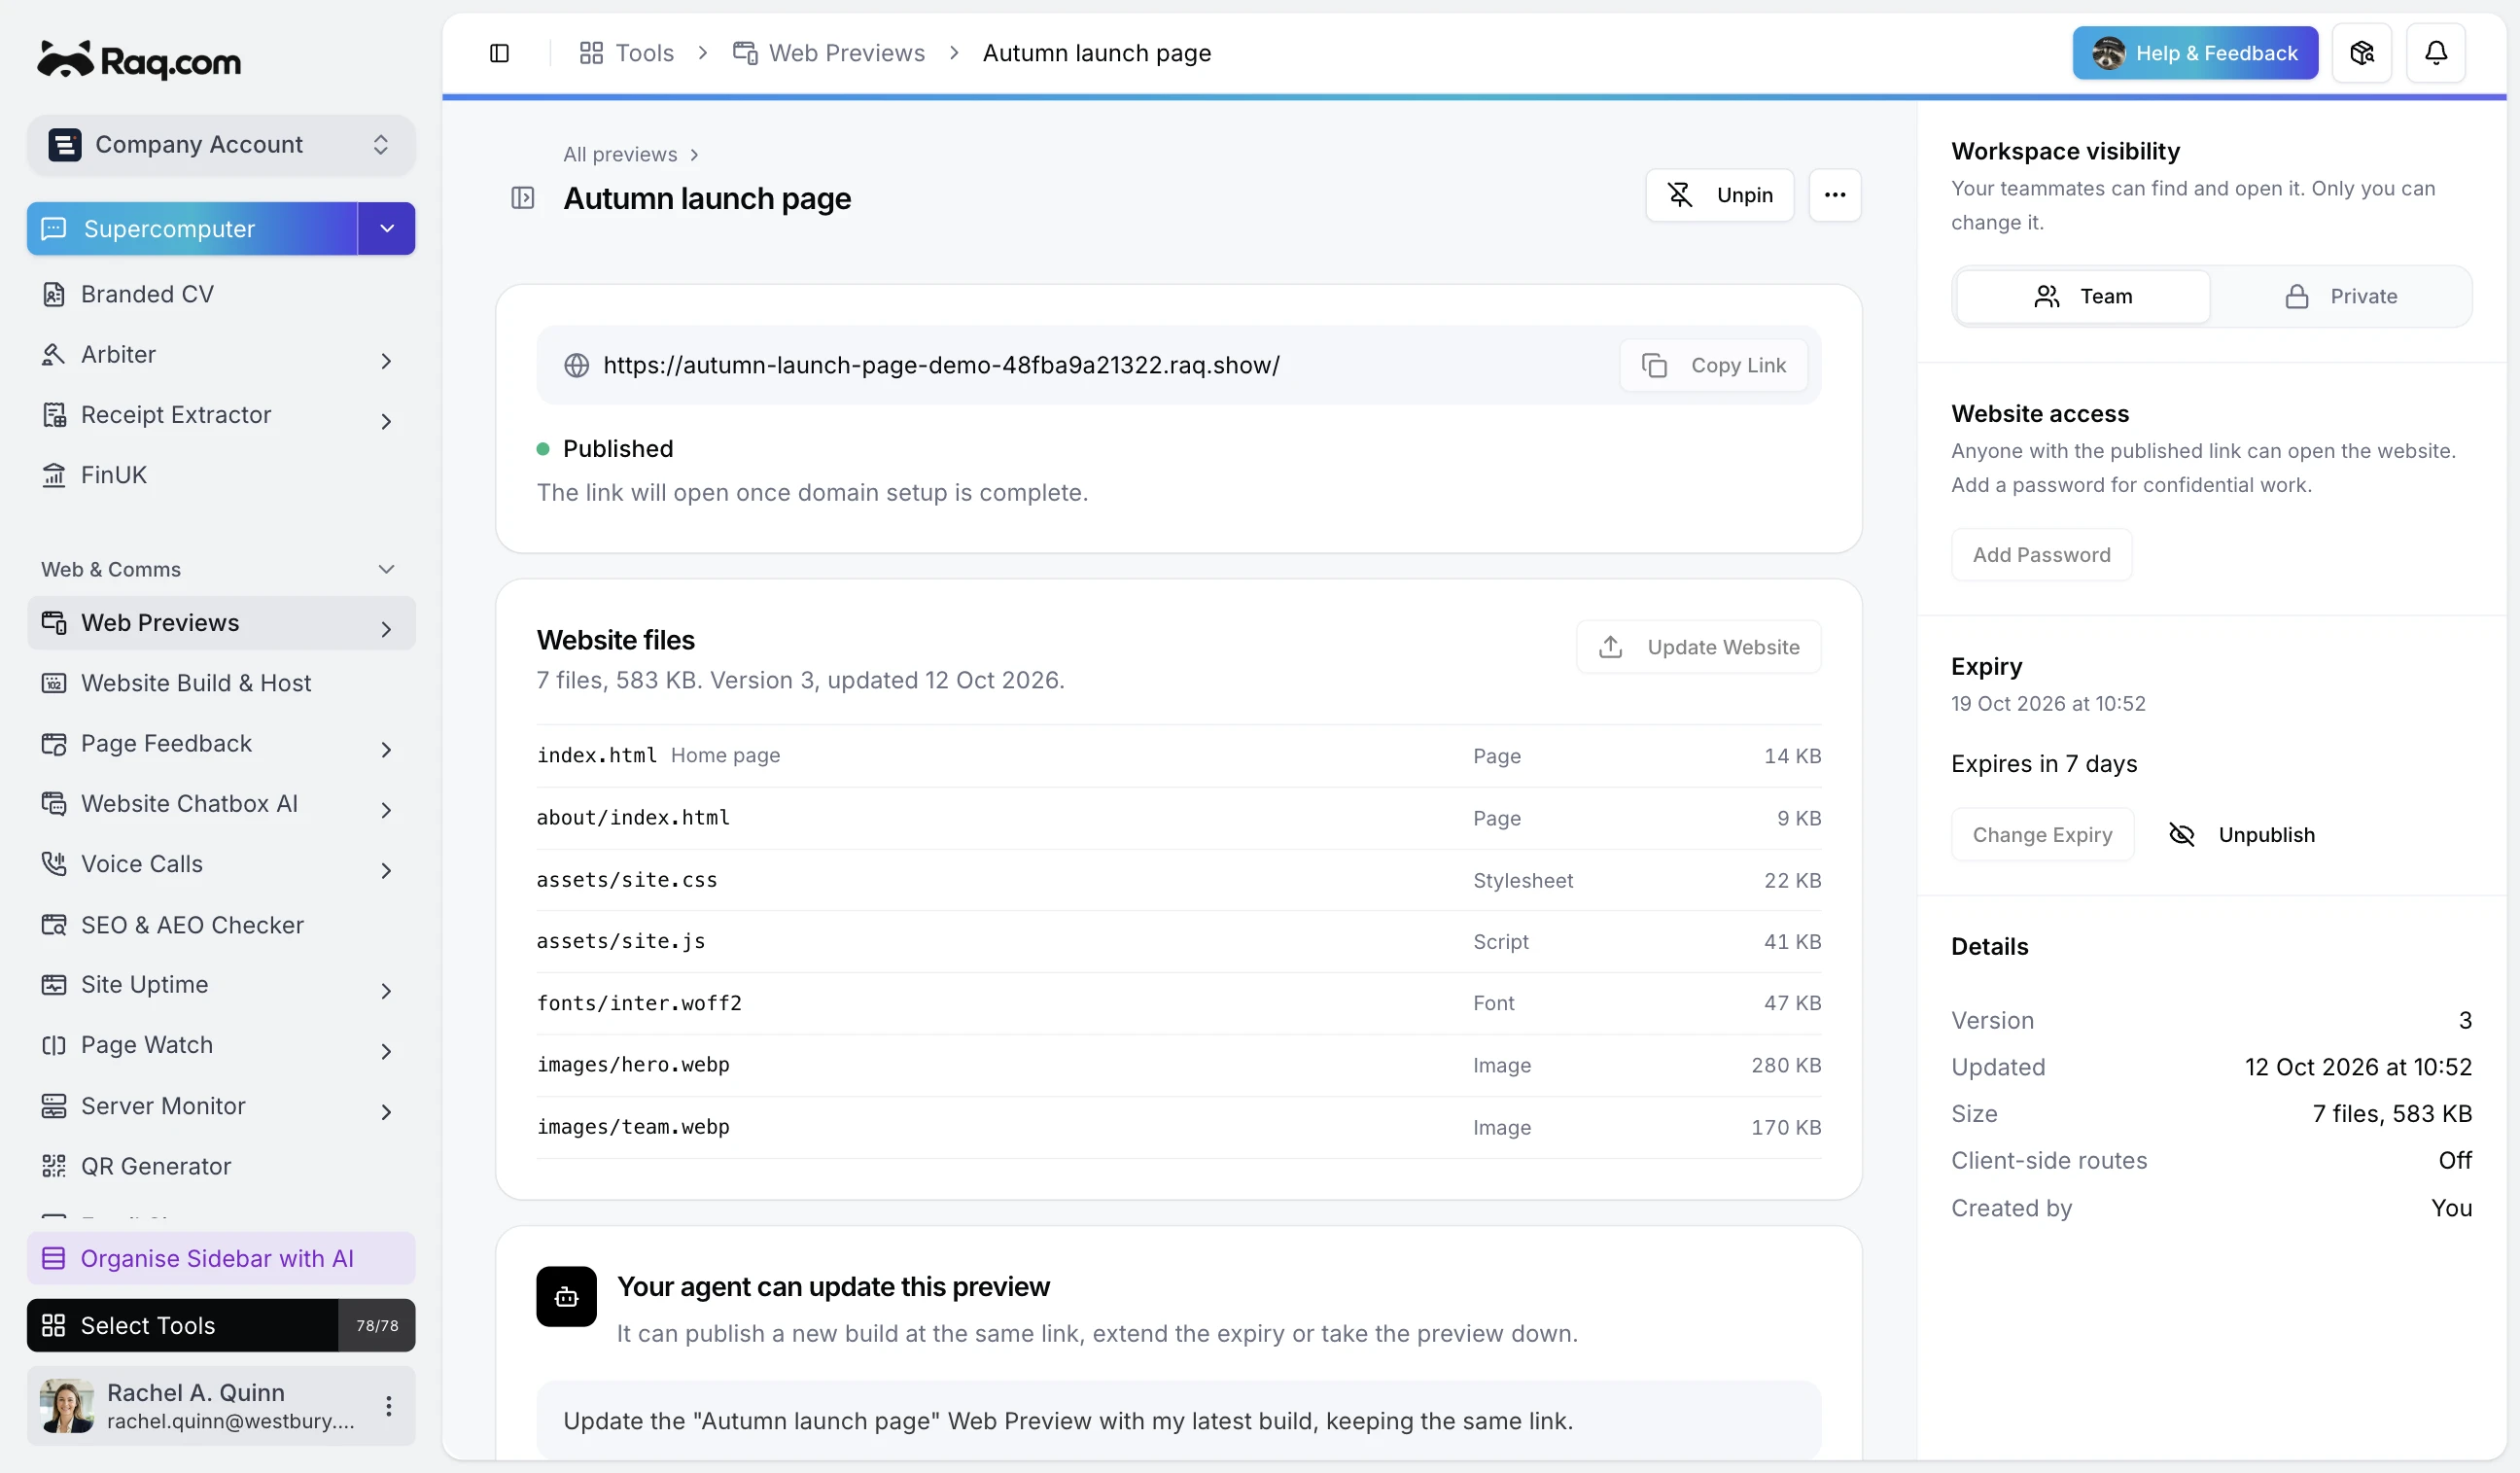Collapse the Web & Comms section
This screenshot has width=2520, height=1473.
coord(386,569)
